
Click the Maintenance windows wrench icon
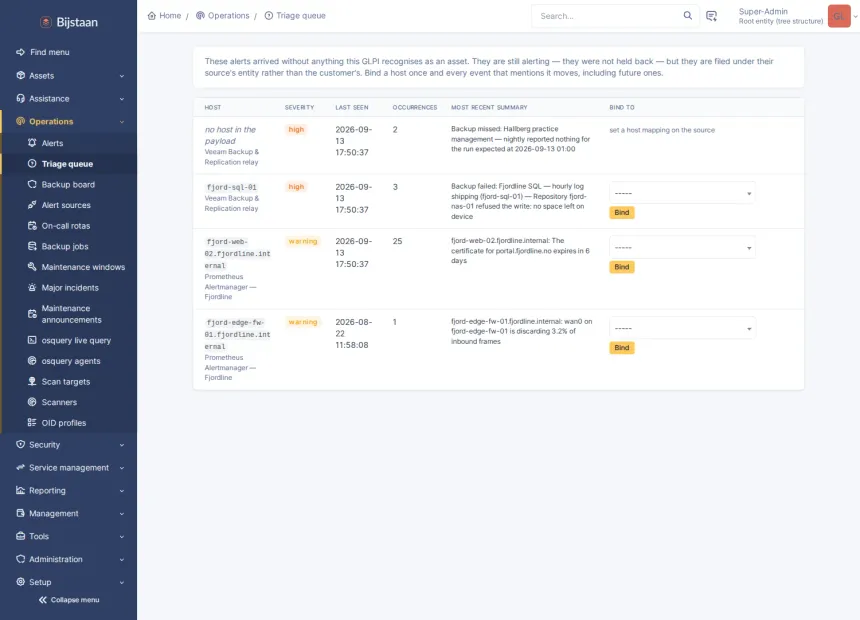[32, 267]
